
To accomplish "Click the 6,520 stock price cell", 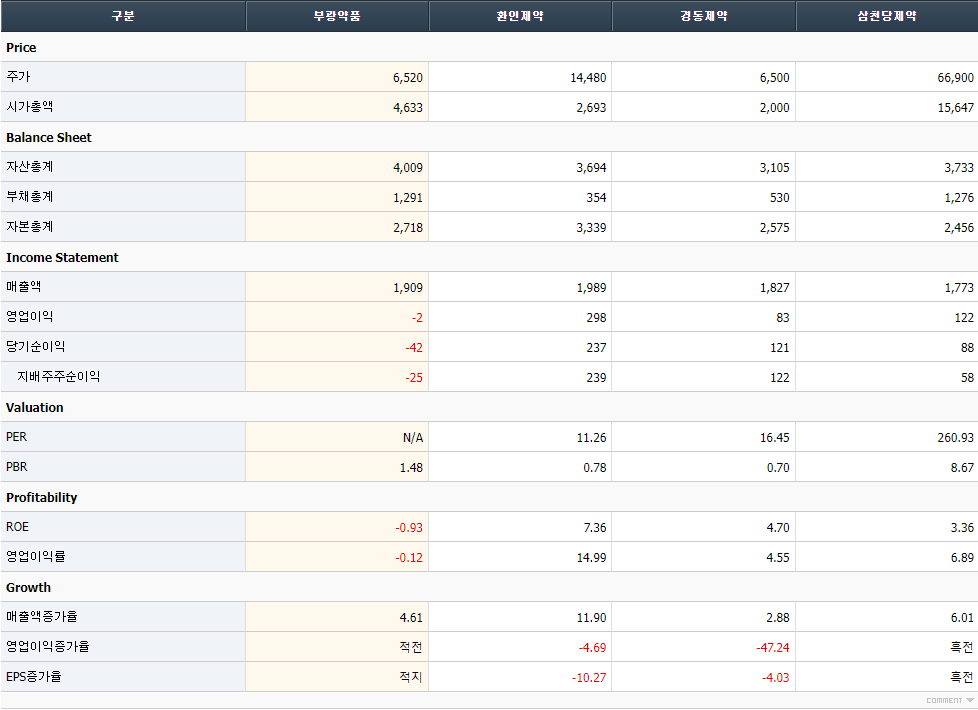I will click(337, 77).
